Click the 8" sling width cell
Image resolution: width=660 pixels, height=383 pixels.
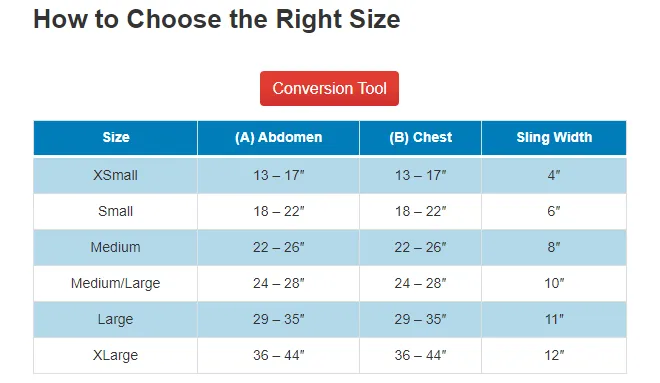pos(554,247)
